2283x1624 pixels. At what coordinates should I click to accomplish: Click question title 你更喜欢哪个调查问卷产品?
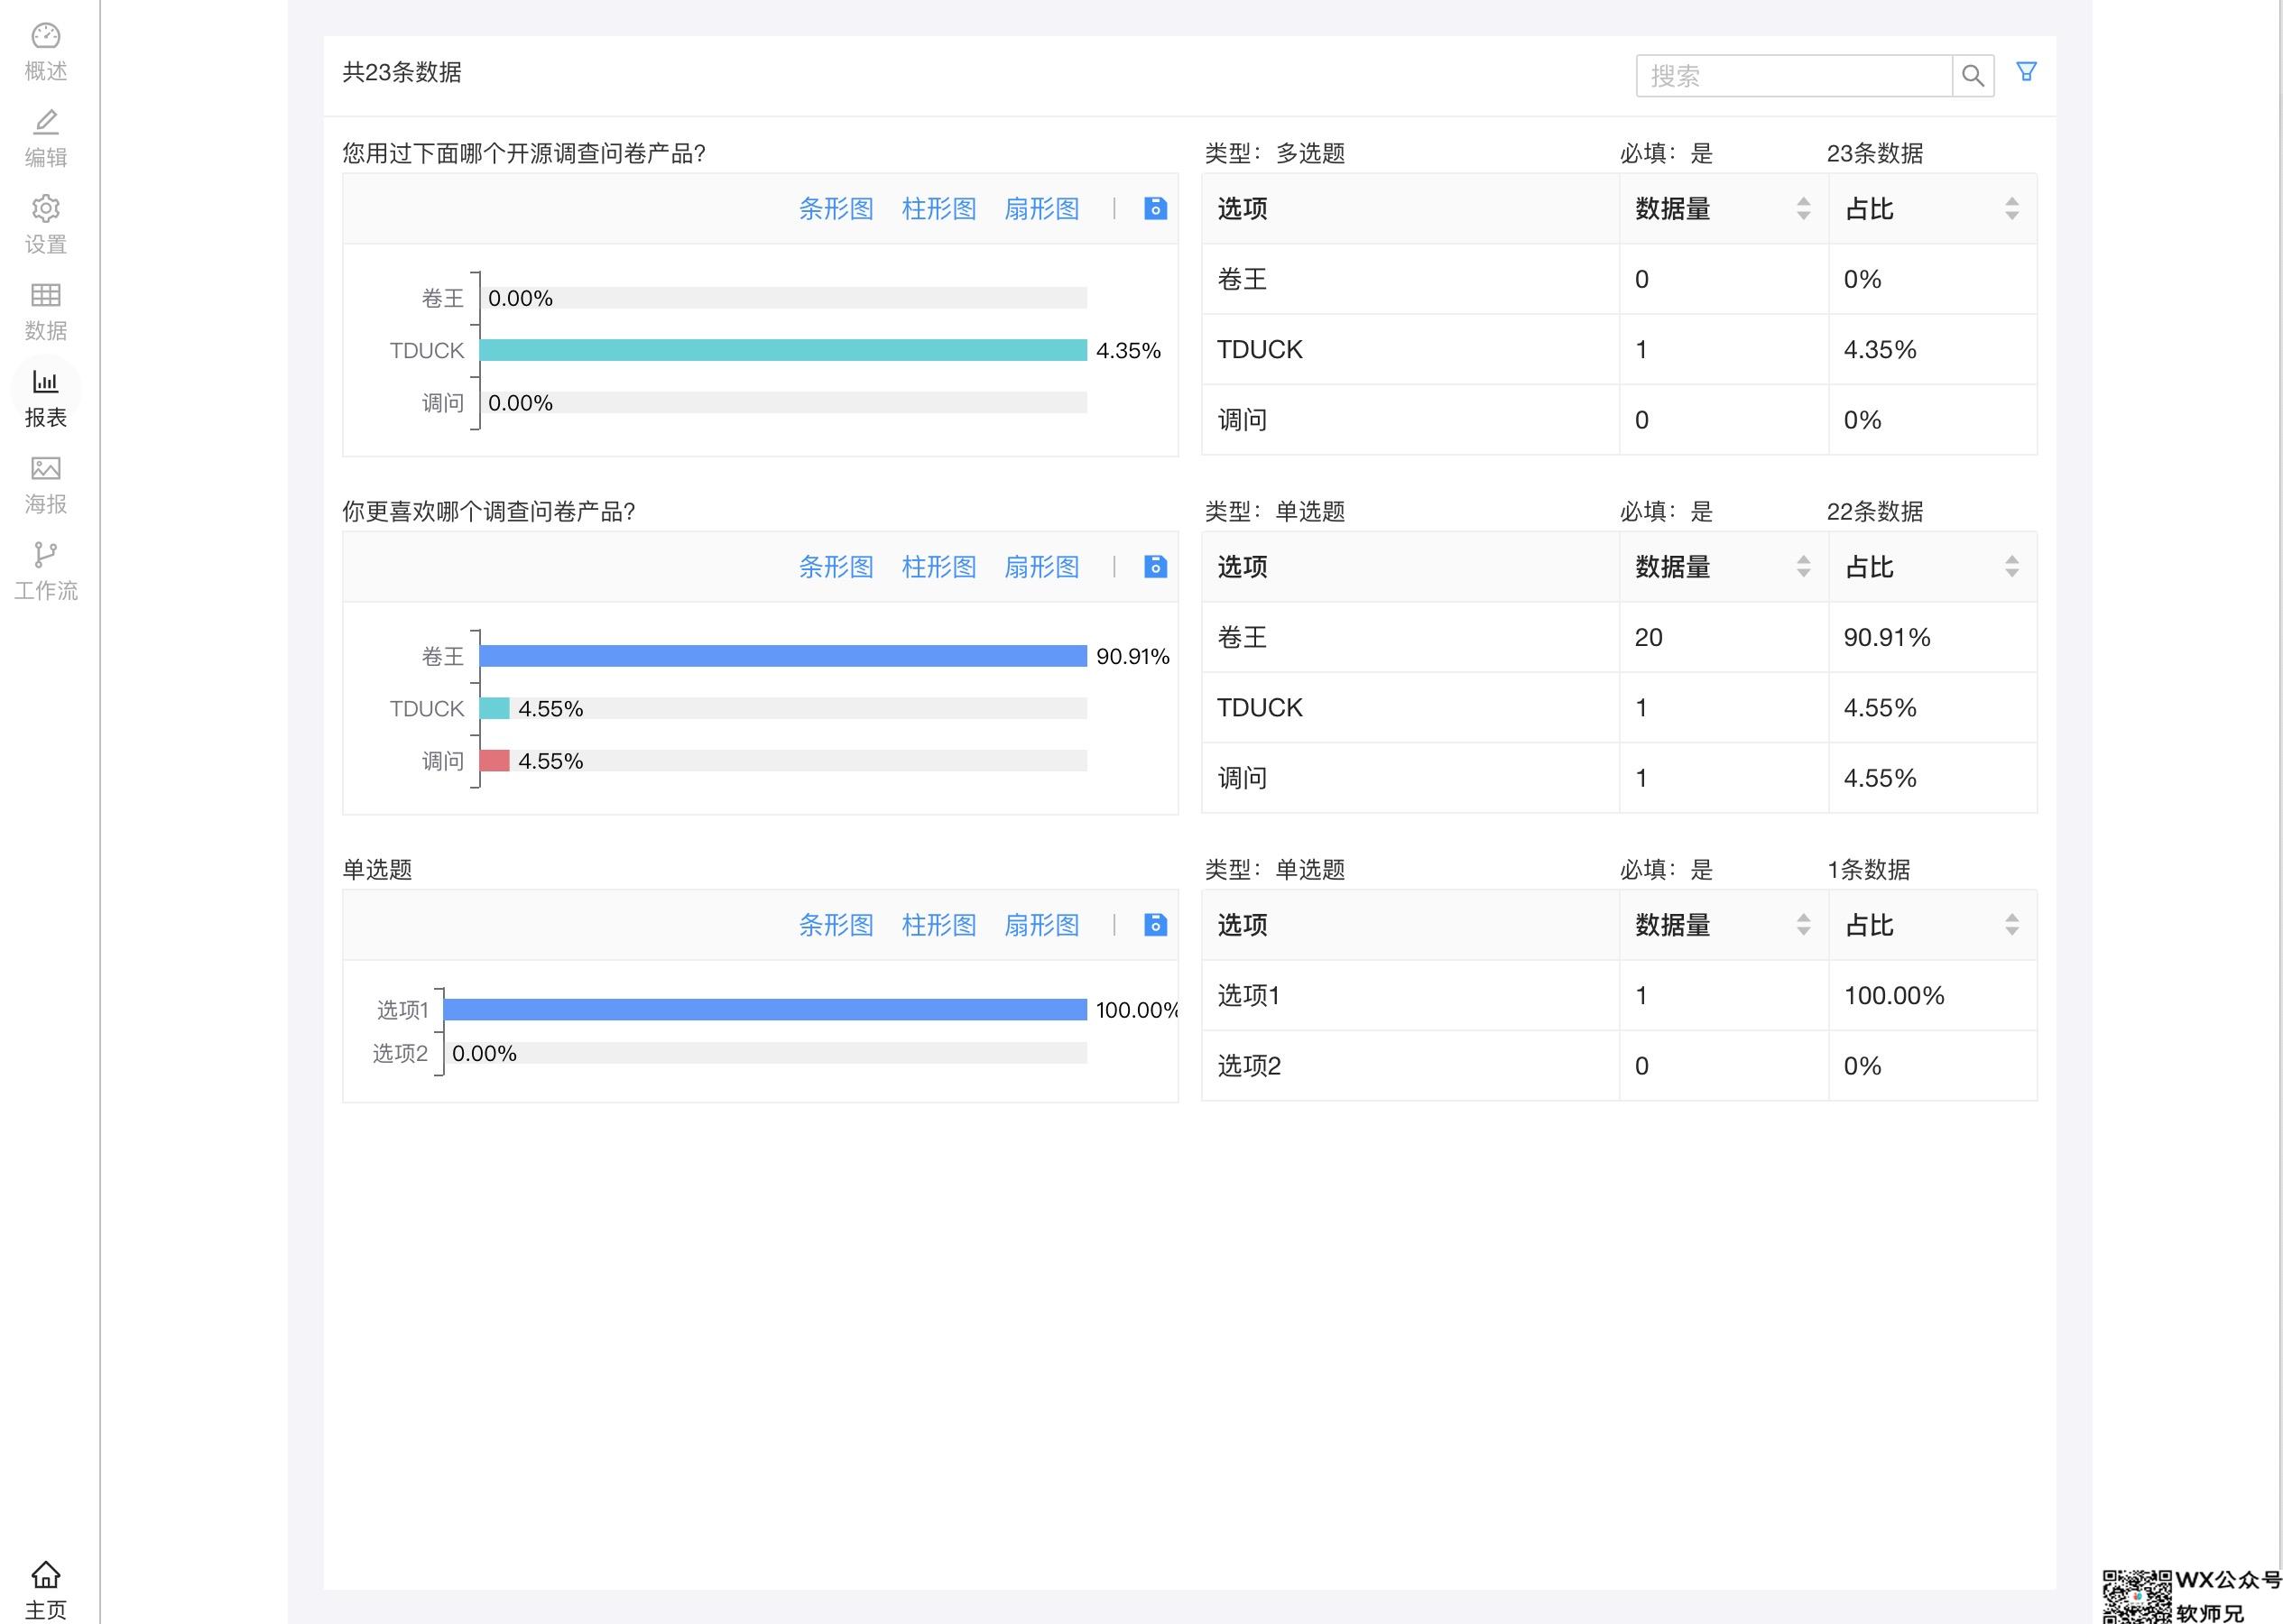click(489, 511)
